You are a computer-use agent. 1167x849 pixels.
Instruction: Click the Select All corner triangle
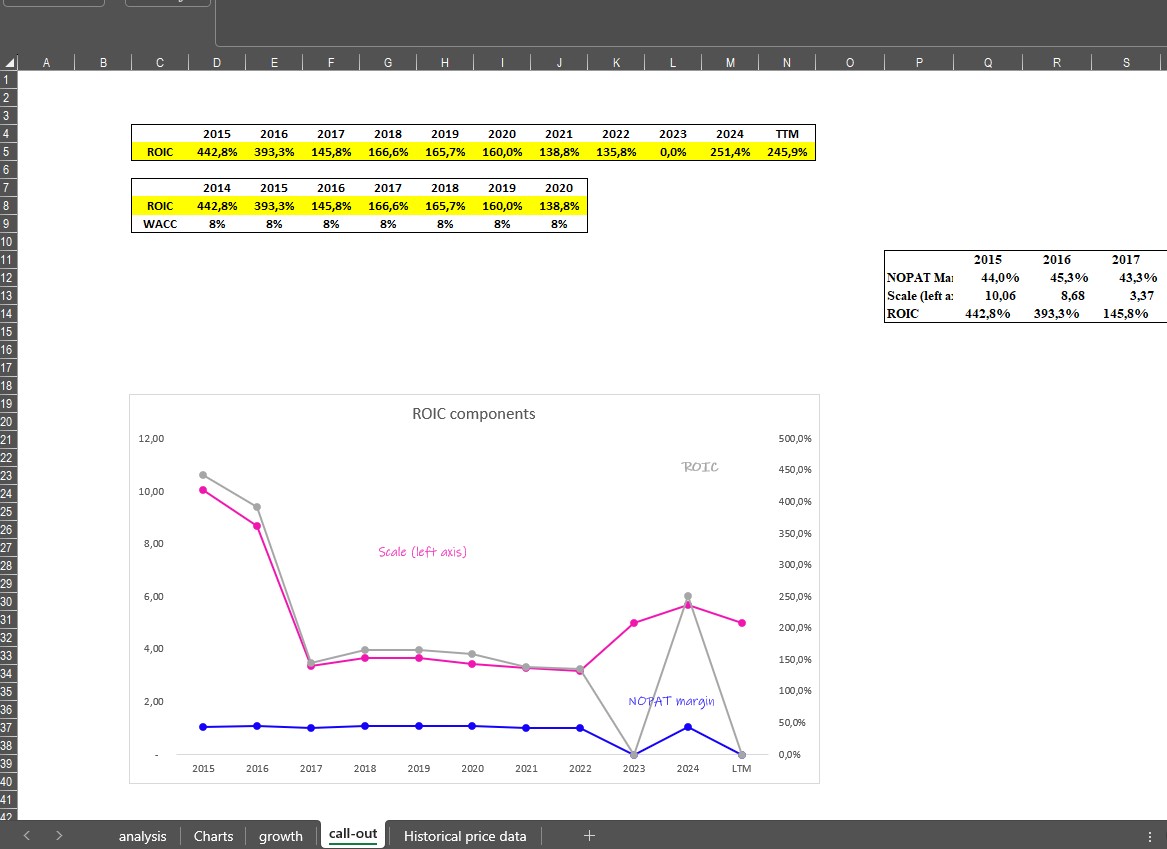[10, 62]
